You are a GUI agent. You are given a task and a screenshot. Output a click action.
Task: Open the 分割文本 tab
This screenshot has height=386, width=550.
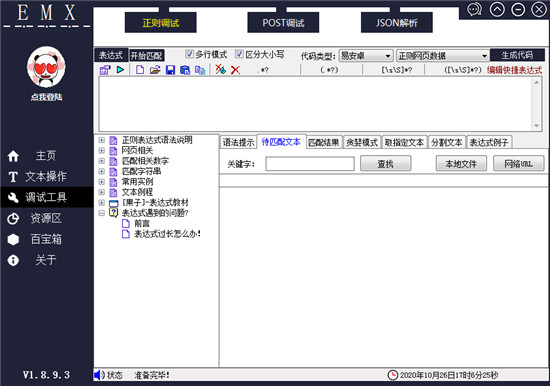[x=447, y=142]
